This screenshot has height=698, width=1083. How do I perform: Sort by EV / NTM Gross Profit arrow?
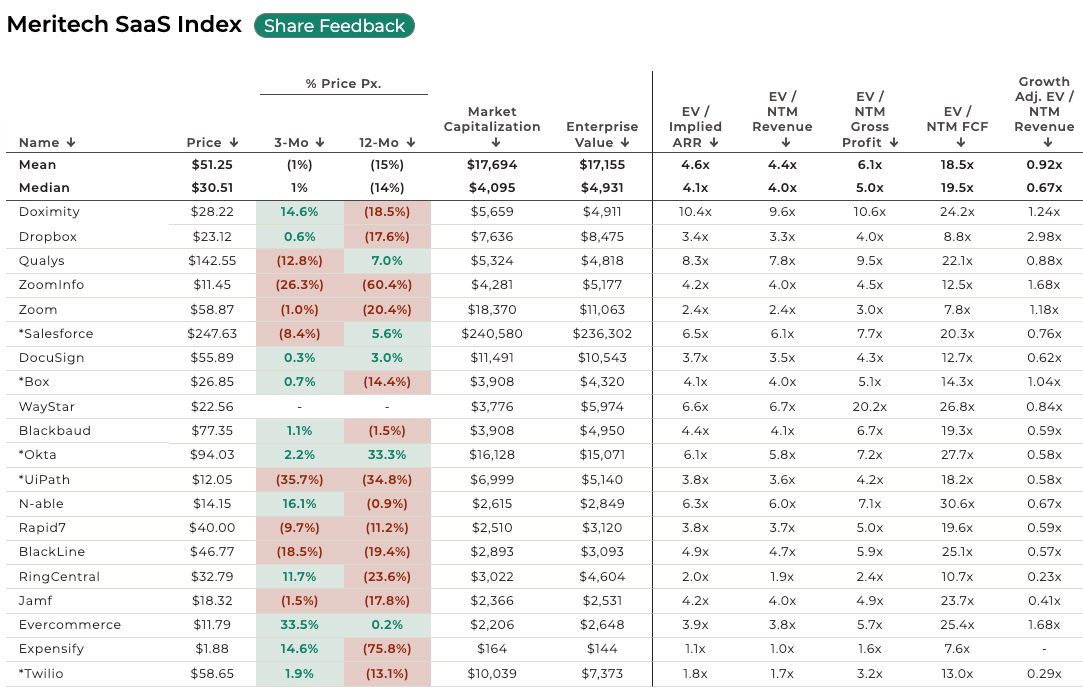click(894, 143)
